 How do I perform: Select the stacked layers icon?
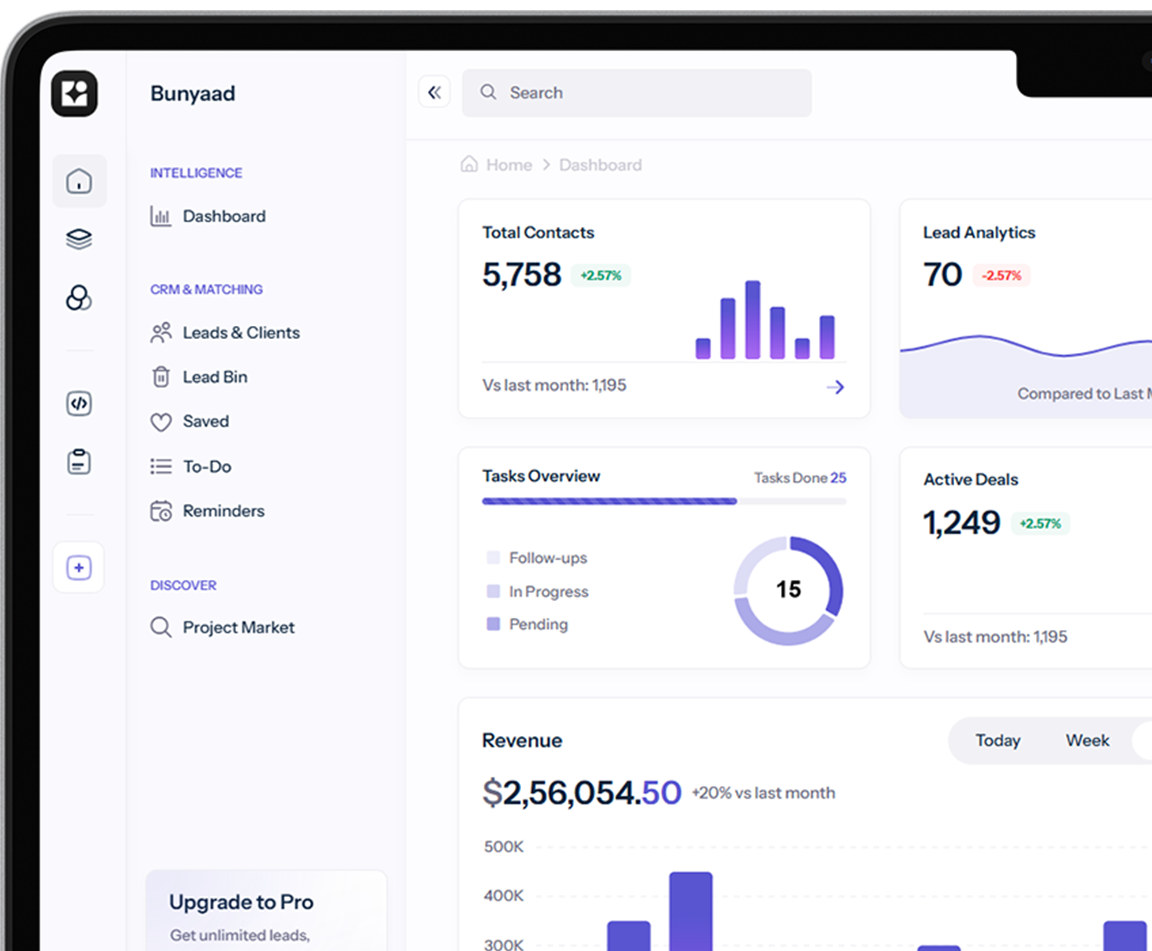pos(79,239)
